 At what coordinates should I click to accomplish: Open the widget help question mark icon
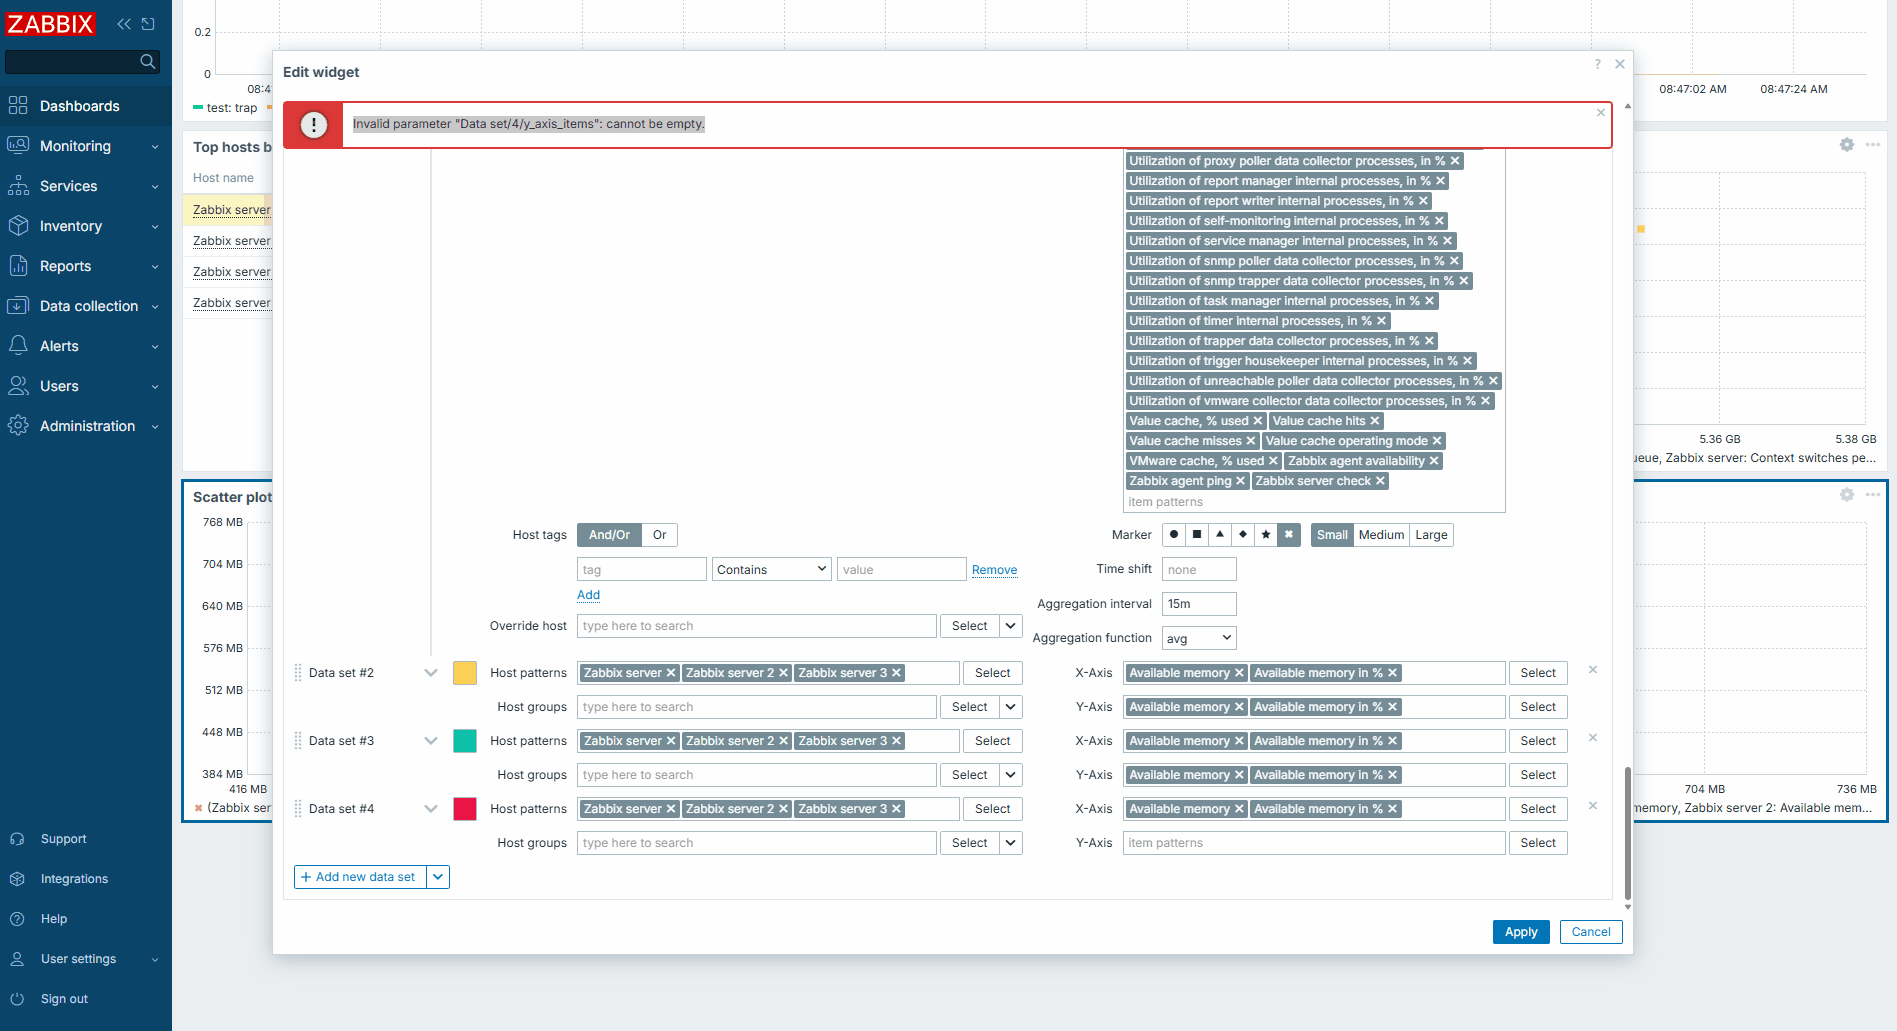(x=1597, y=64)
